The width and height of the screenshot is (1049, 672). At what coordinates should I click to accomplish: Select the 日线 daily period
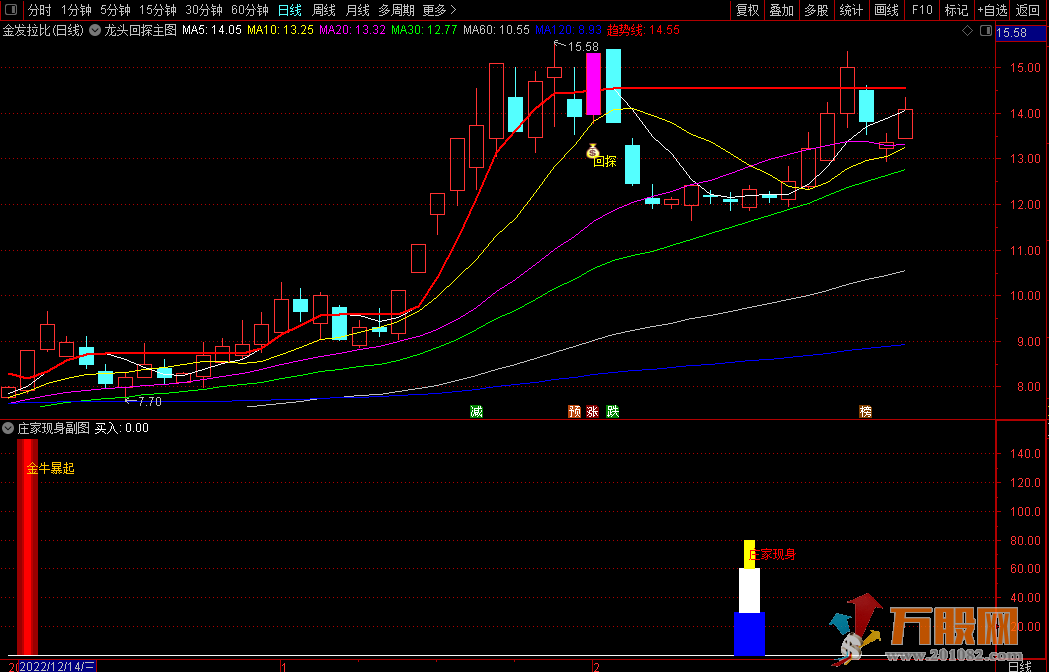290,10
